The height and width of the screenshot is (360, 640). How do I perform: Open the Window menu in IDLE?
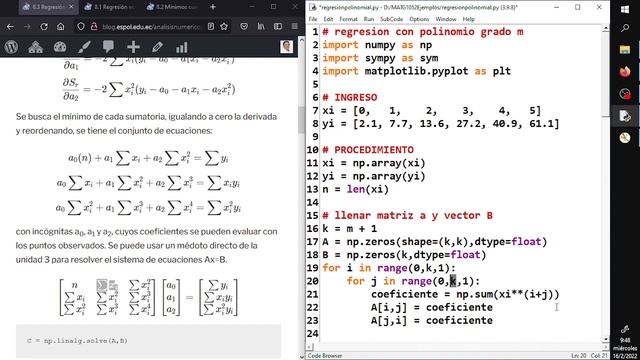tap(446, 19)
